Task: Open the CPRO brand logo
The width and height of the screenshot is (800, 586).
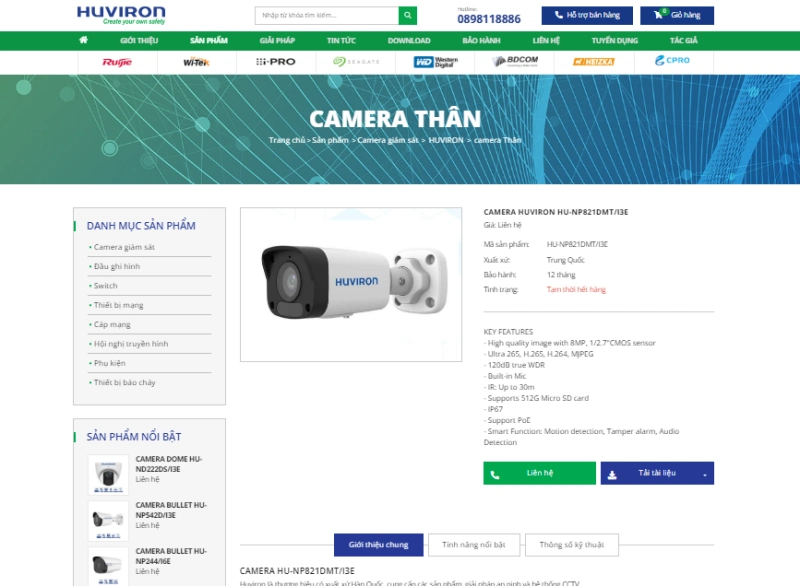Action: (672, 60)
